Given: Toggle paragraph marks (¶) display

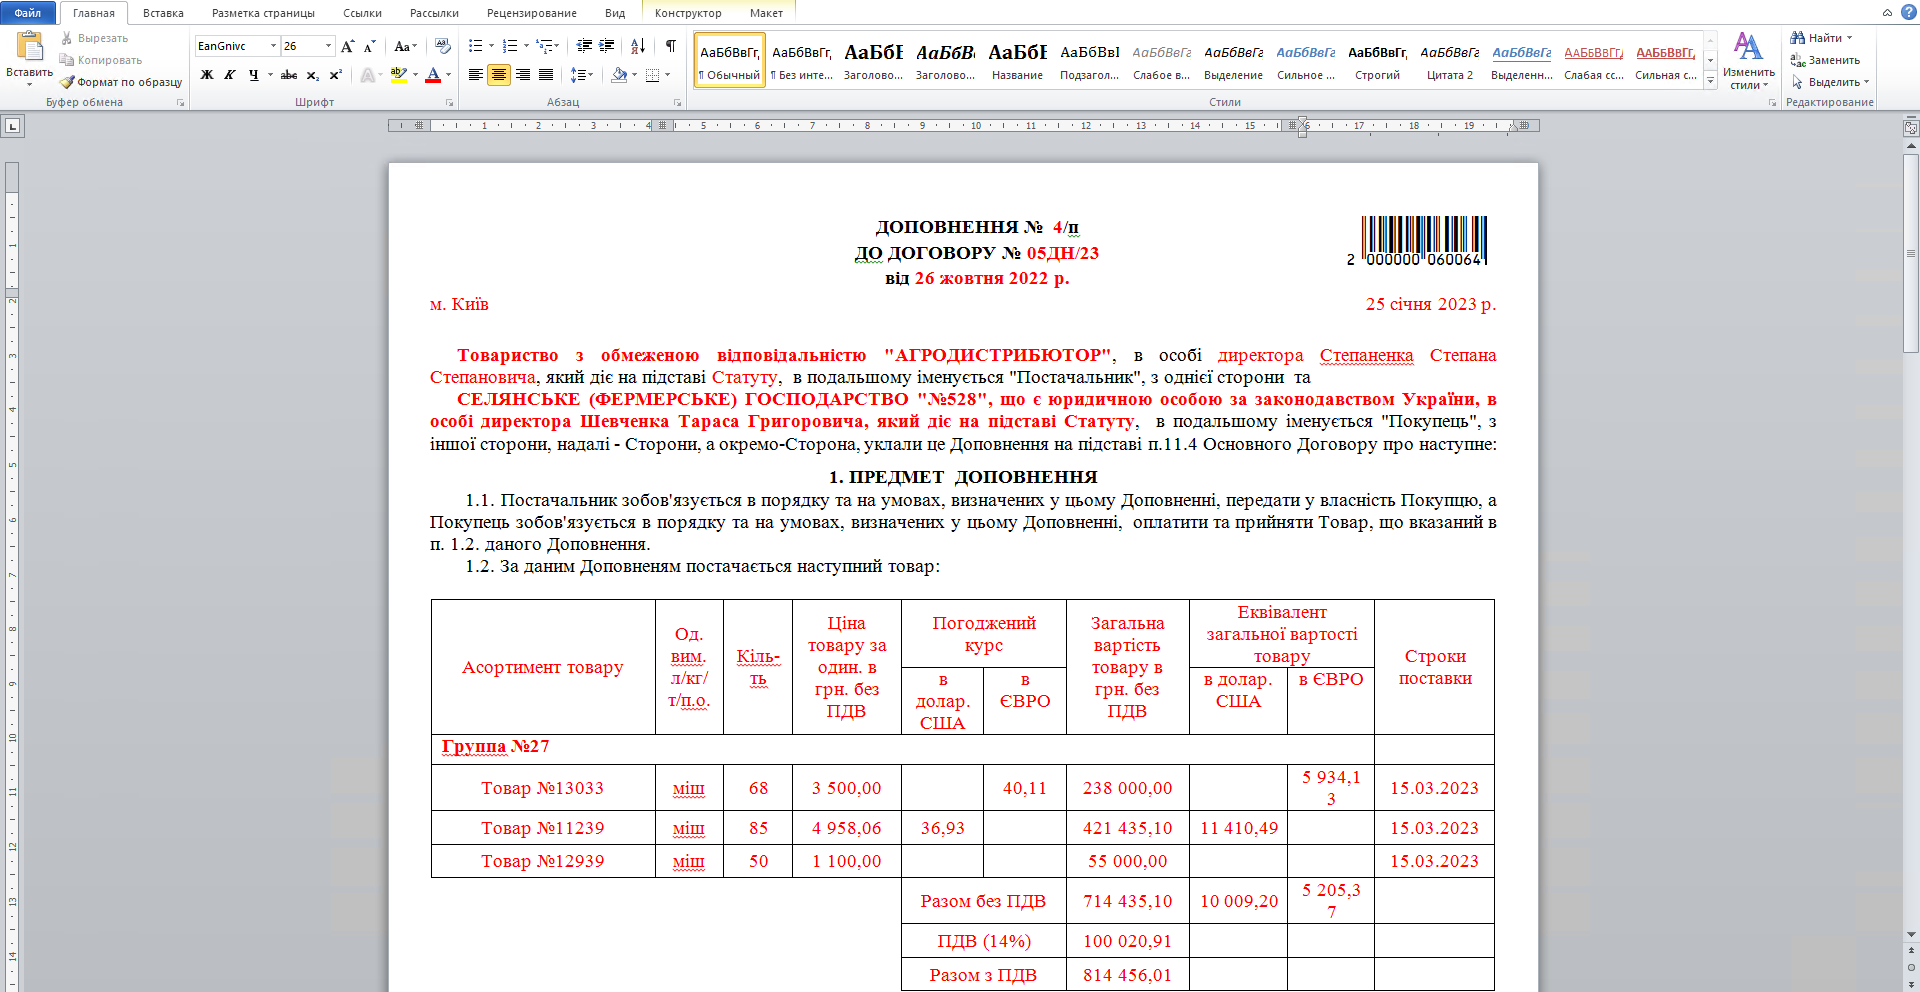Looking at the screenshot, I should pos(671,46).
